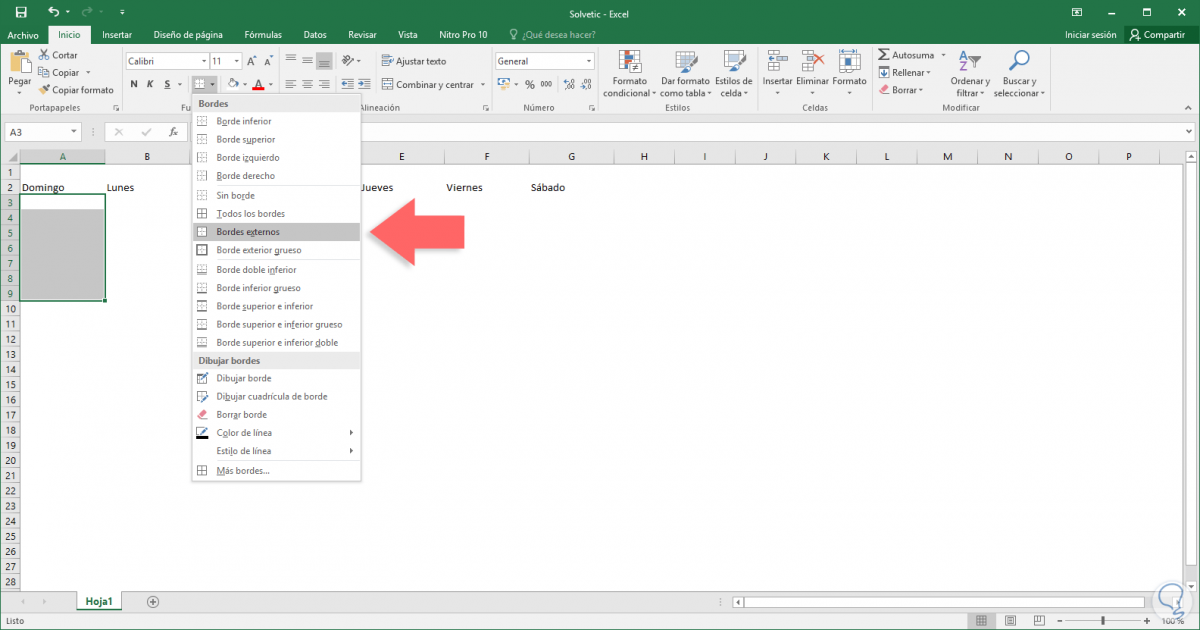The width and height of the screenshot is (1200, 630).
Task: Toggle underline S formatting
Action: click(x=167, y=85)
